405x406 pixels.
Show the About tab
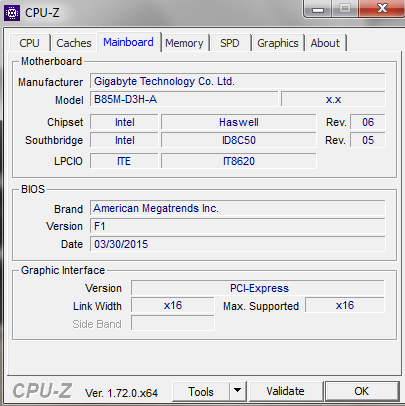coord(325,43)
